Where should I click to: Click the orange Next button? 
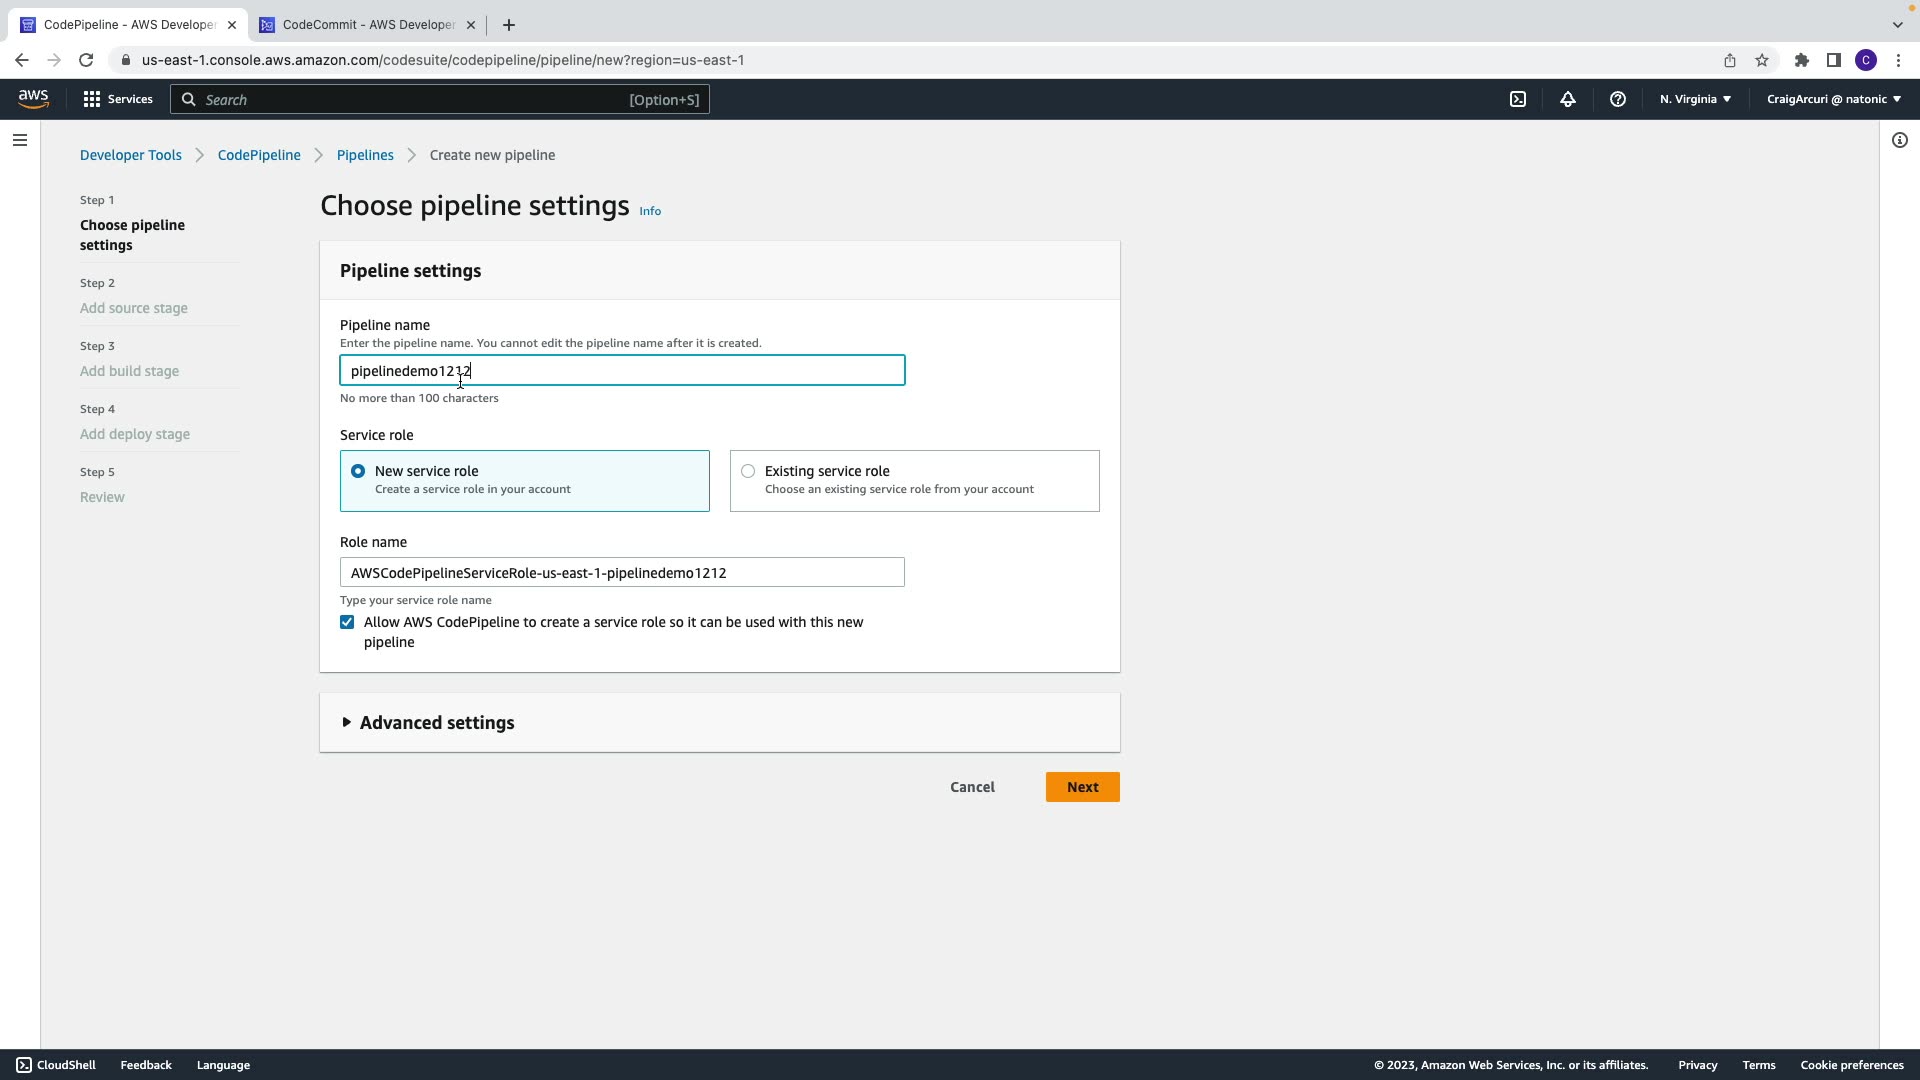(1082, 787)
